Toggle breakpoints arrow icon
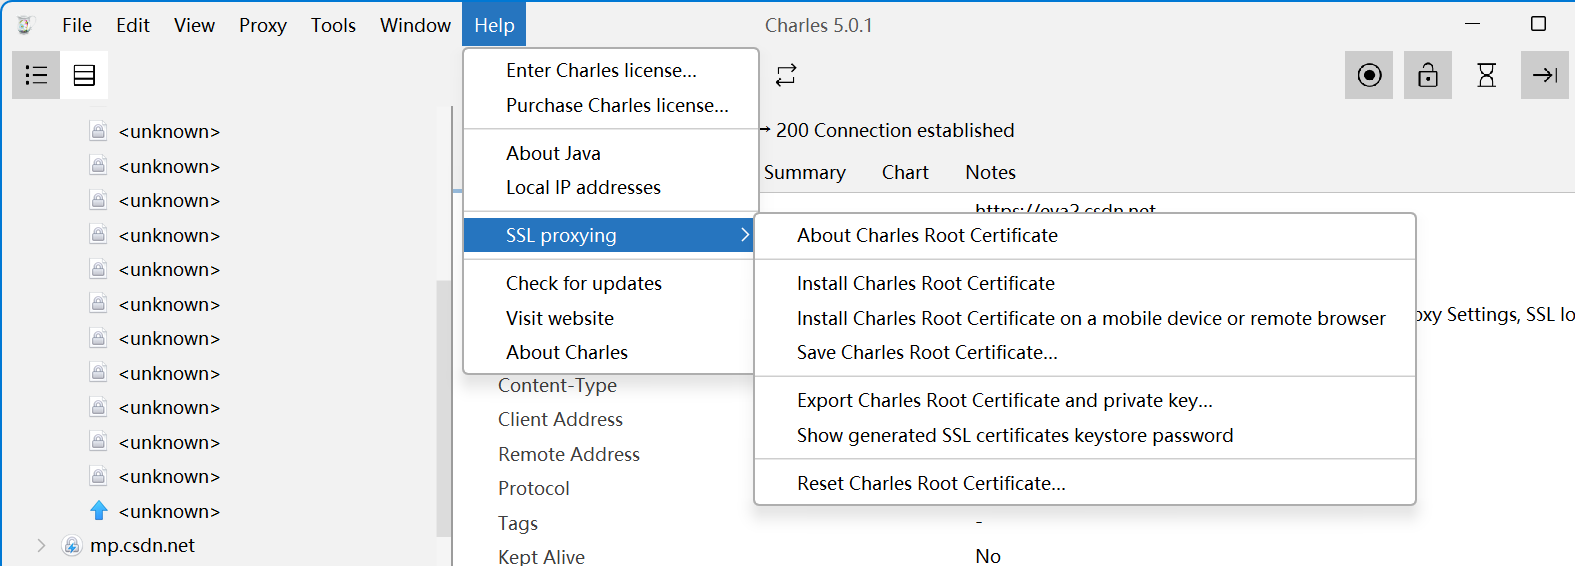Viewport: 1575px width, 566px height. tap(1545, 75)
